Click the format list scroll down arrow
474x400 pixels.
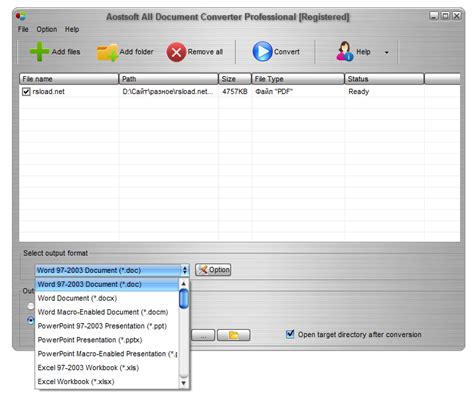[x=183, y=383]
